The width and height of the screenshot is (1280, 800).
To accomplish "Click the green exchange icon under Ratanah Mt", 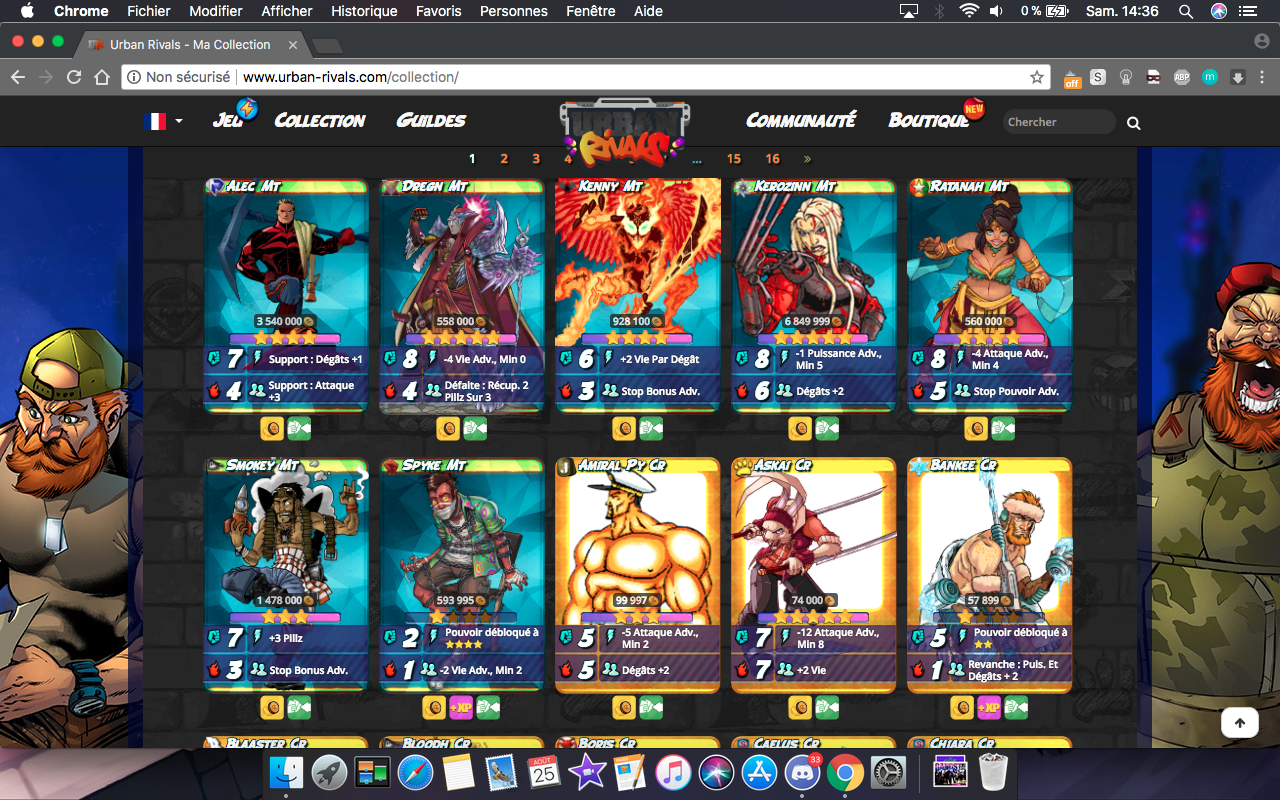I will point(1002,428).
